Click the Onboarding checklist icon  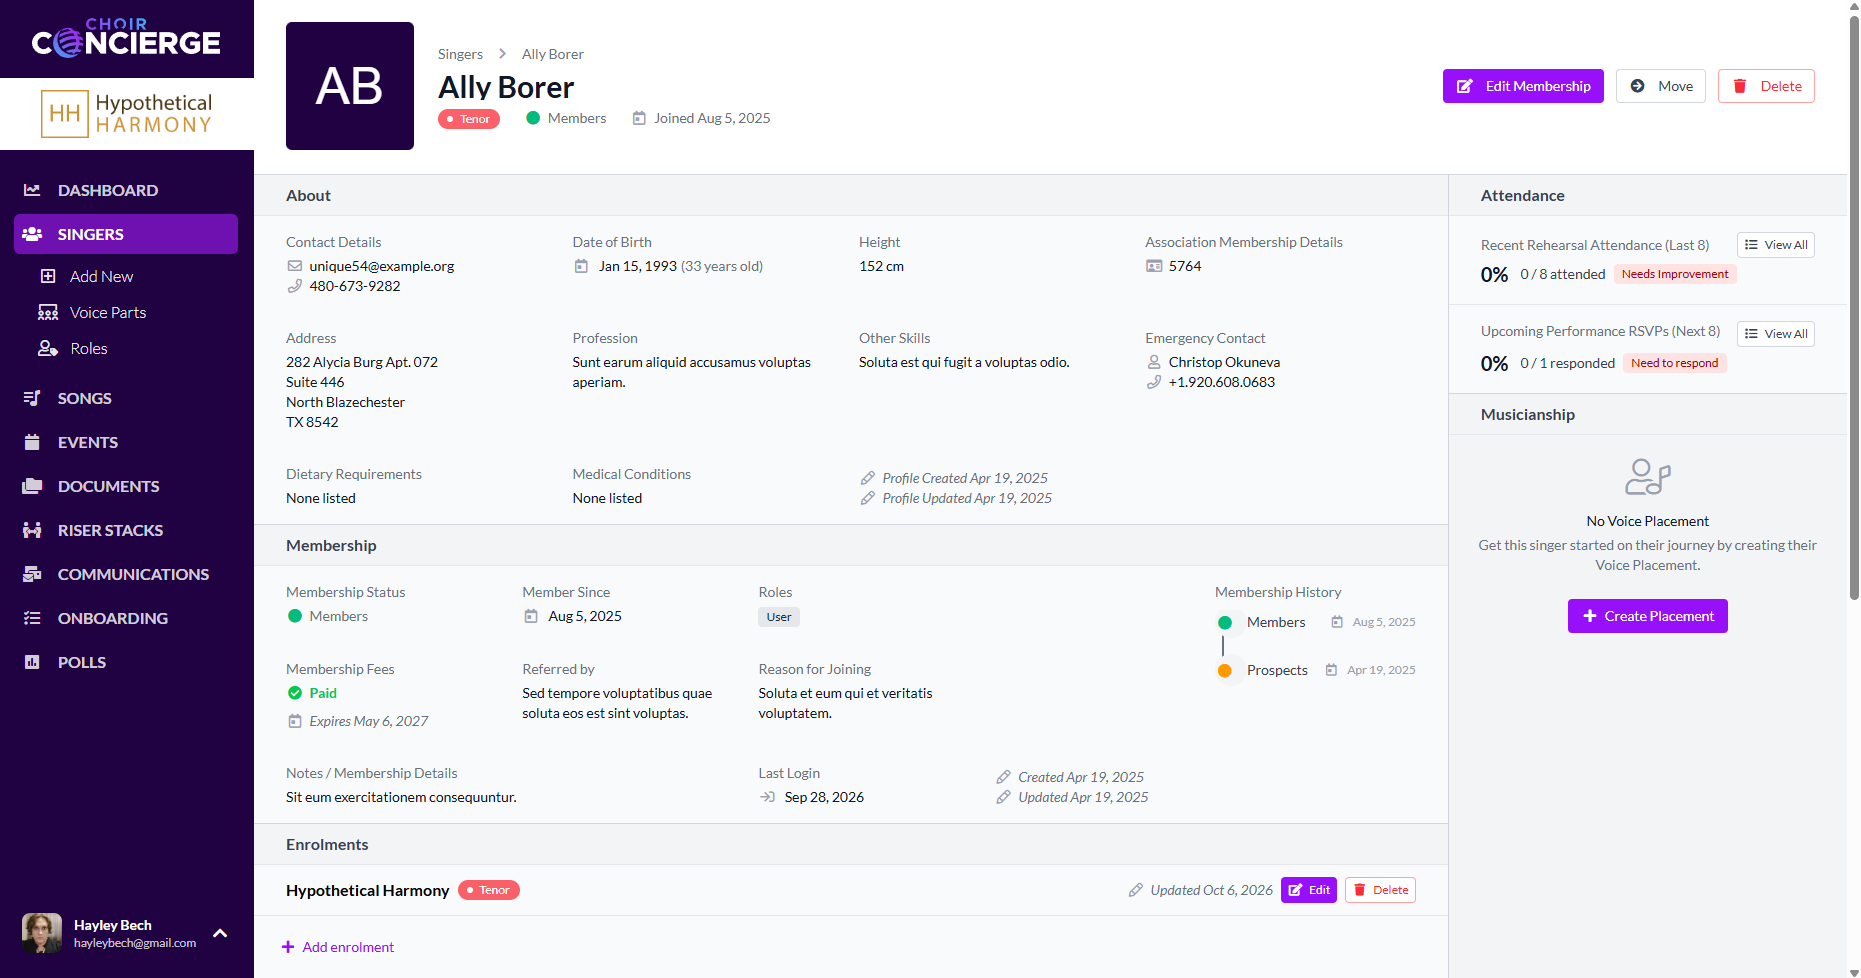pyautogui.click(x=32, y=618)
